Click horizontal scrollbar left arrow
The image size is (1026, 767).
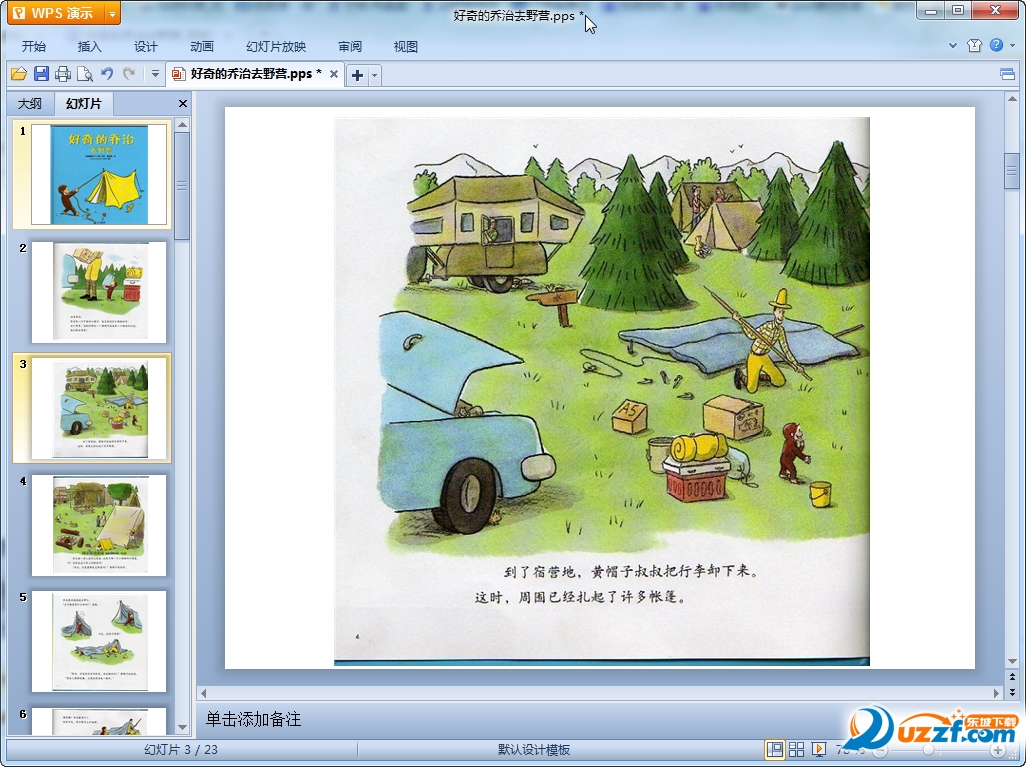pos(203,692)
